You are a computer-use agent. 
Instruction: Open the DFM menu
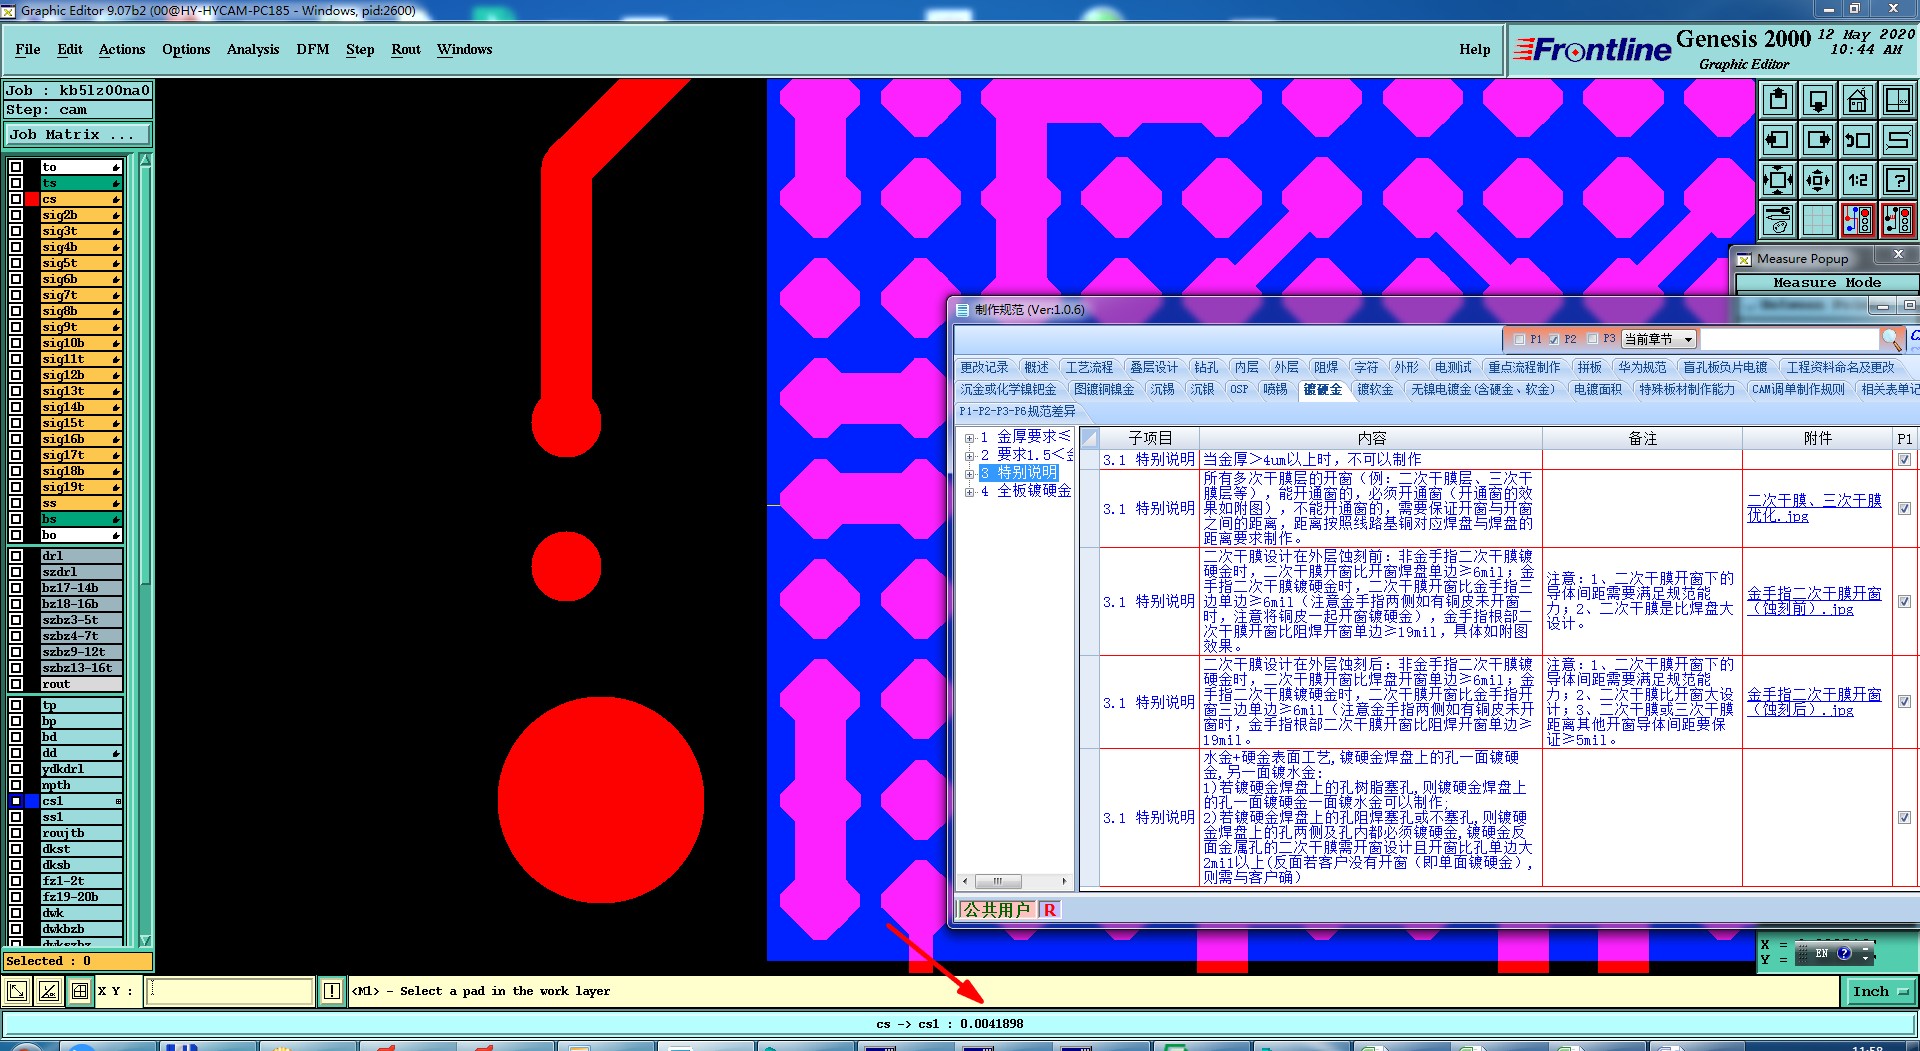(313, 49)
